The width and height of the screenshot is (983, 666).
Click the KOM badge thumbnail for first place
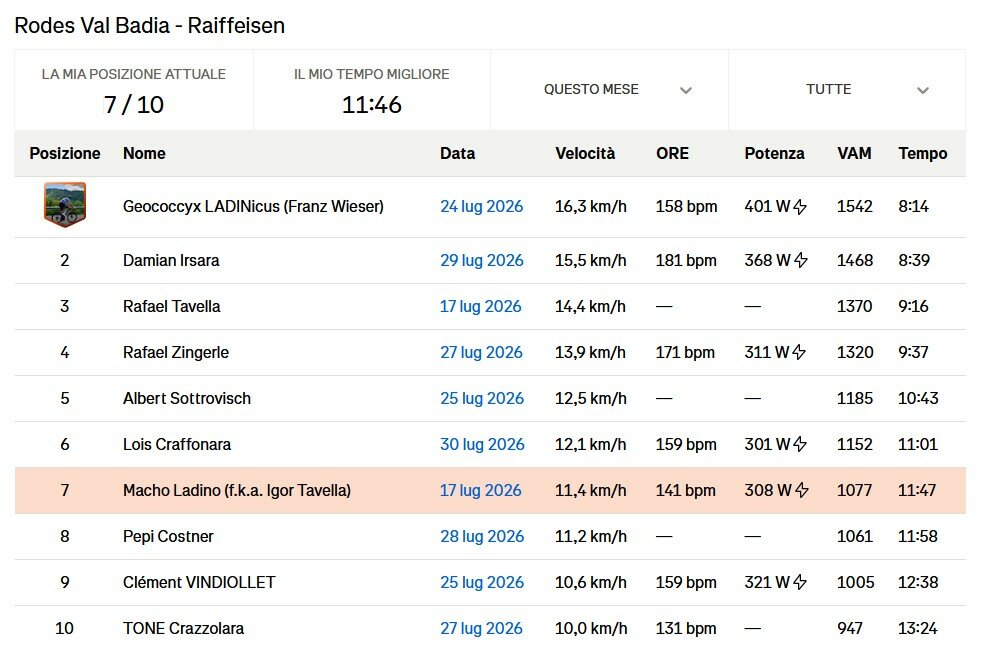[65, 204]
